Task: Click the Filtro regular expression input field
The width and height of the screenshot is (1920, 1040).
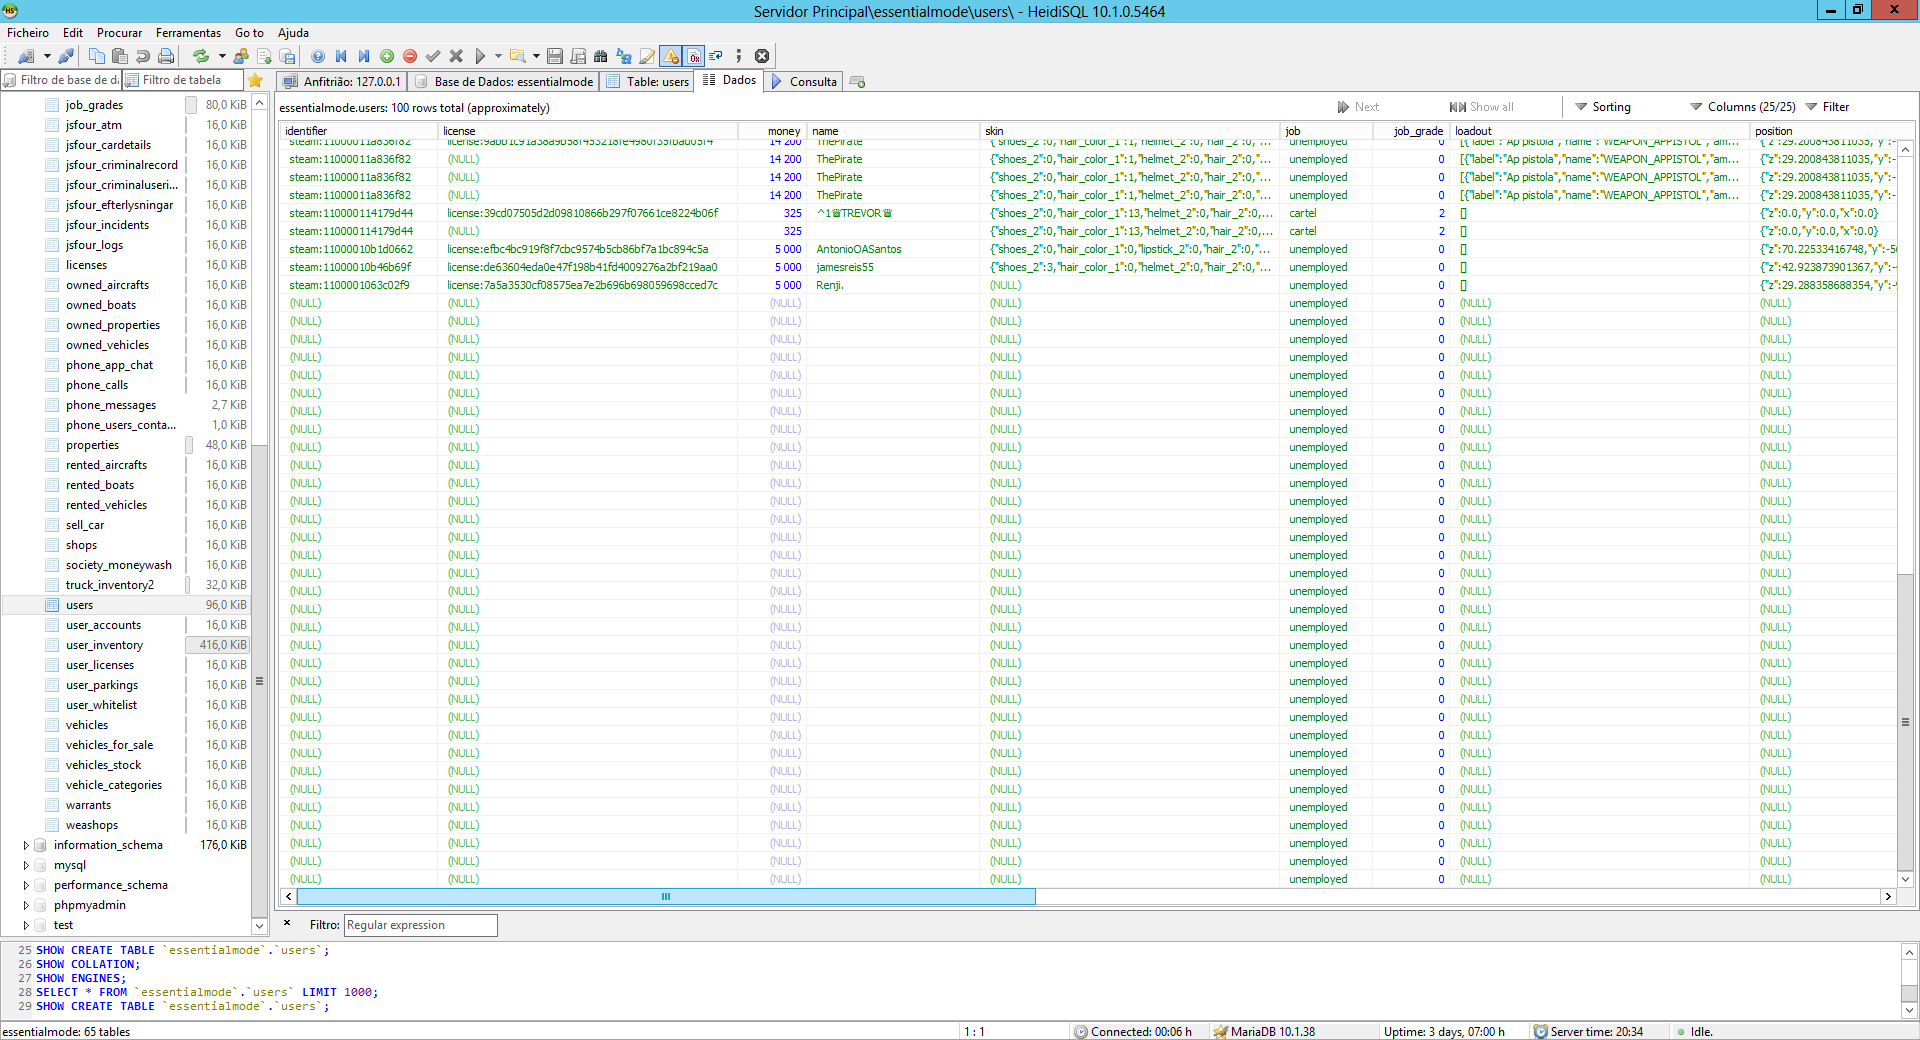Action: 420,925
